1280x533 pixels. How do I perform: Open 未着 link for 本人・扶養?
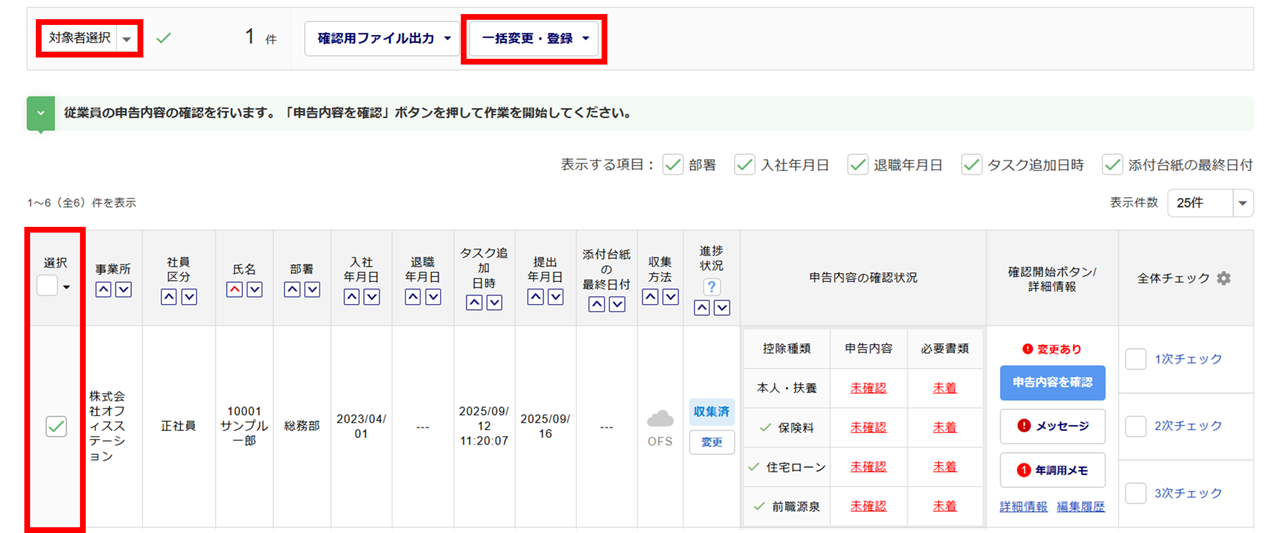click(x=945, y=388)
